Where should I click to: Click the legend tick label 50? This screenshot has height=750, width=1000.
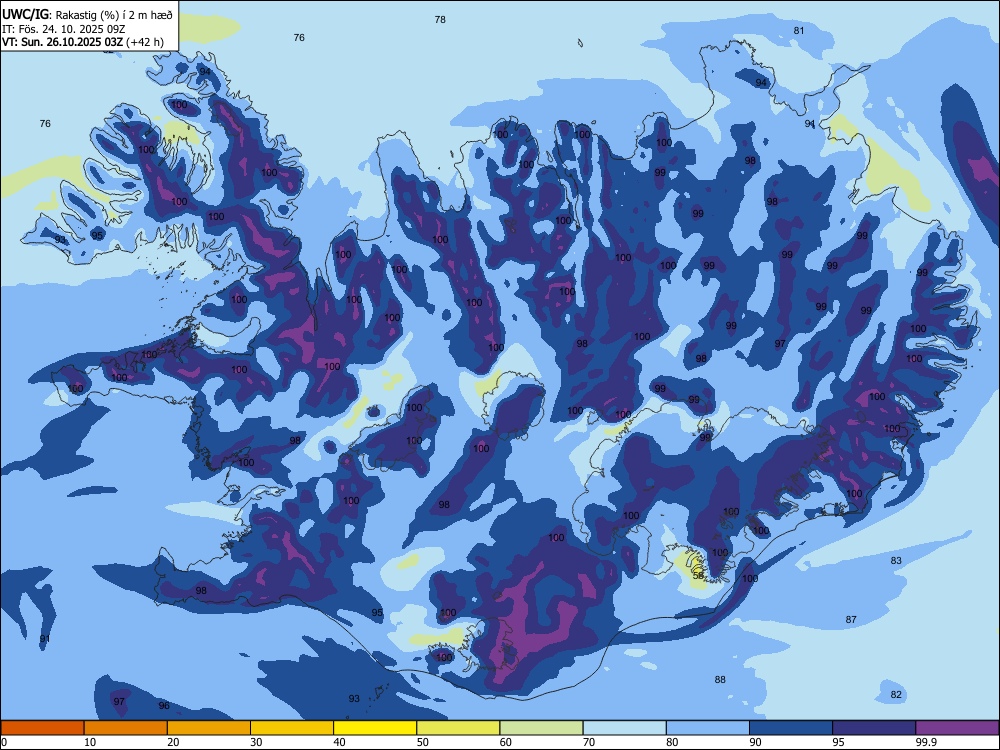coord(423,742)
